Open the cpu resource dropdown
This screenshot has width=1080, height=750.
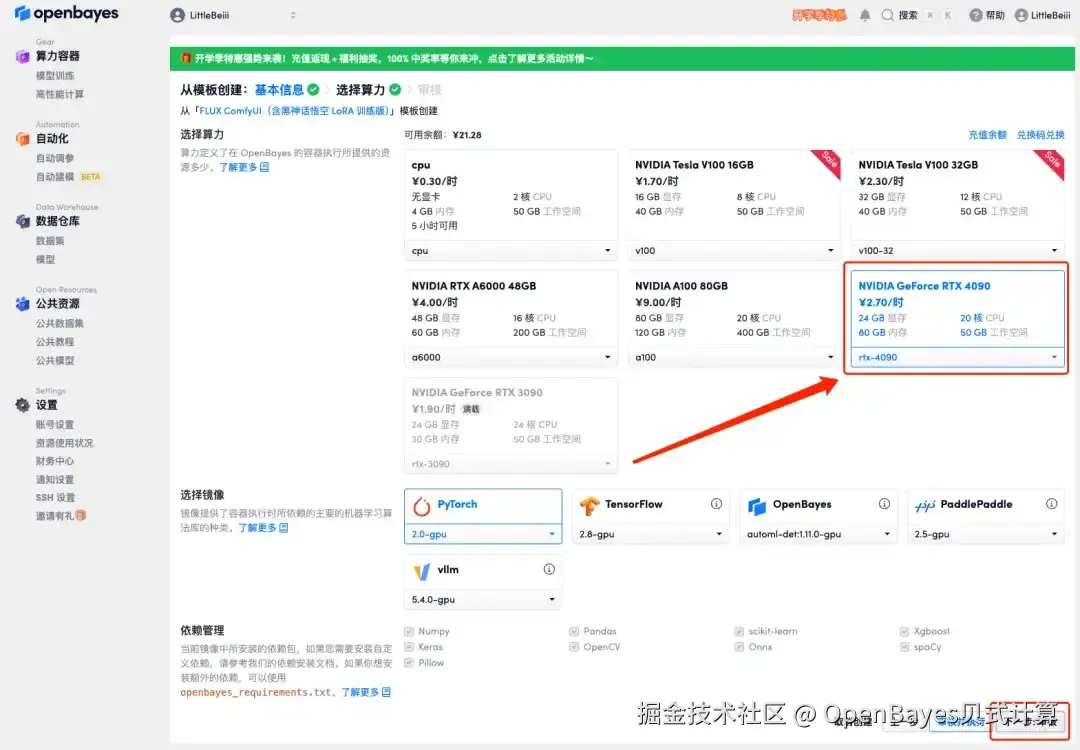[510, 251]
